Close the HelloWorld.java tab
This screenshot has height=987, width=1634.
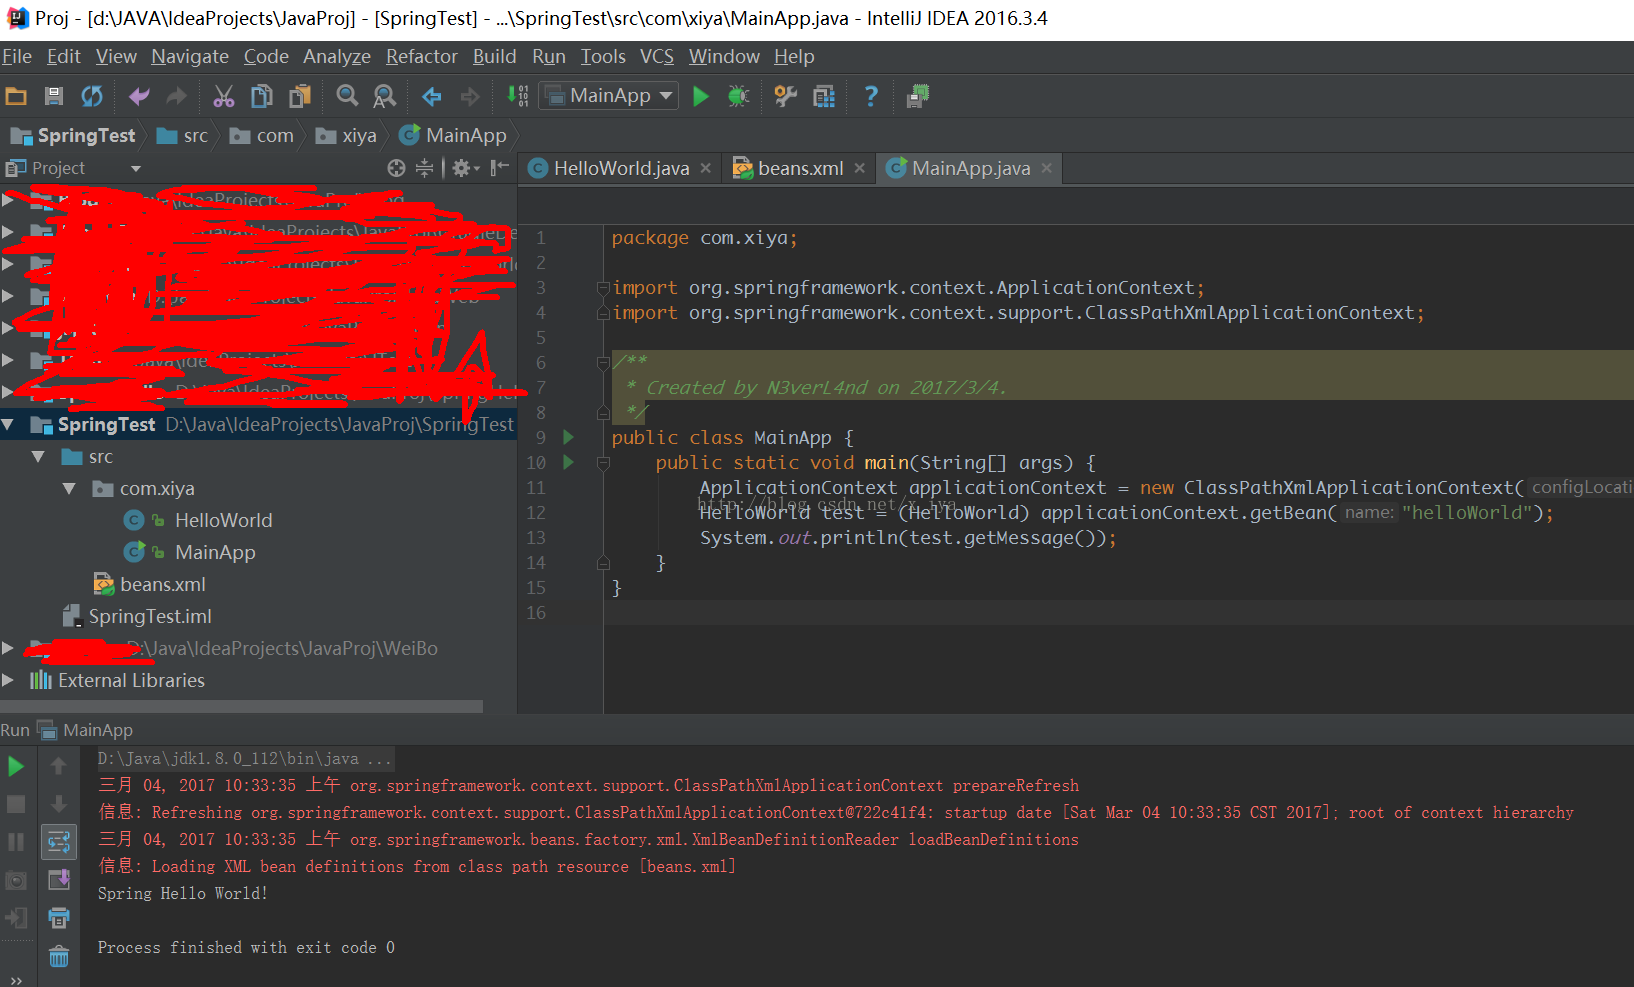coord(706,168)
